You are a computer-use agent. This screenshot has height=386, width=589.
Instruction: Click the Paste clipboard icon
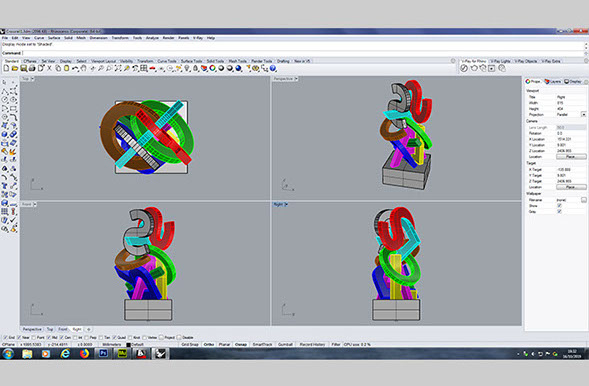pos(66,68)
